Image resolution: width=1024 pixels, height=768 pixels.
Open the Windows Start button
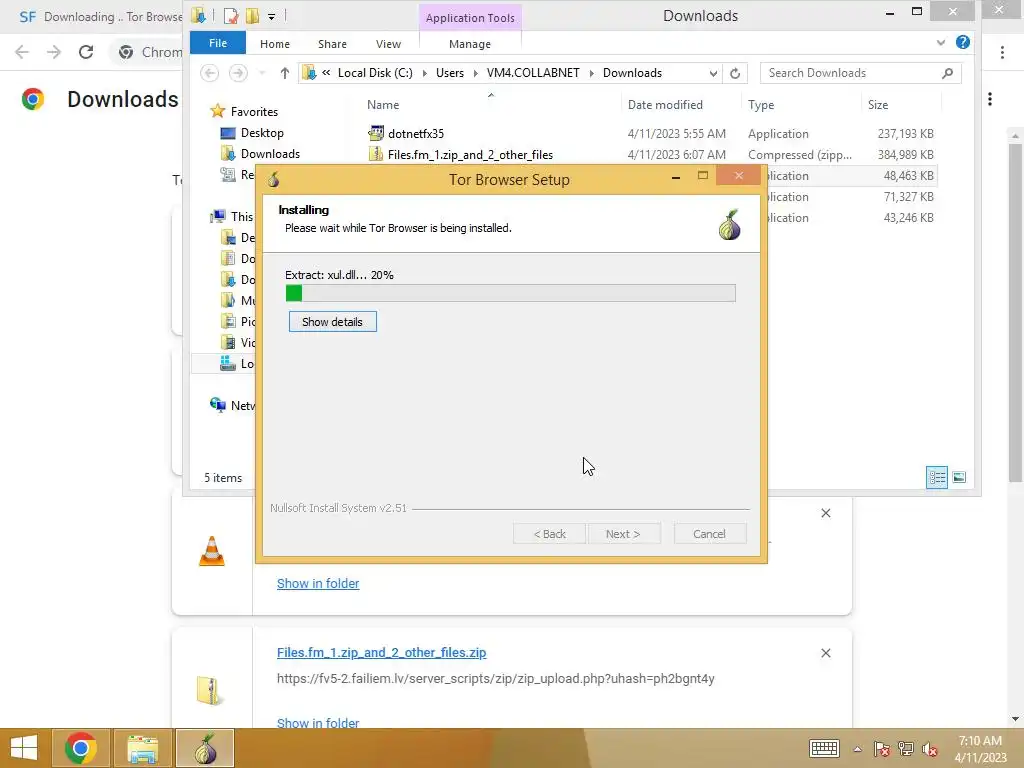[24, 748]
